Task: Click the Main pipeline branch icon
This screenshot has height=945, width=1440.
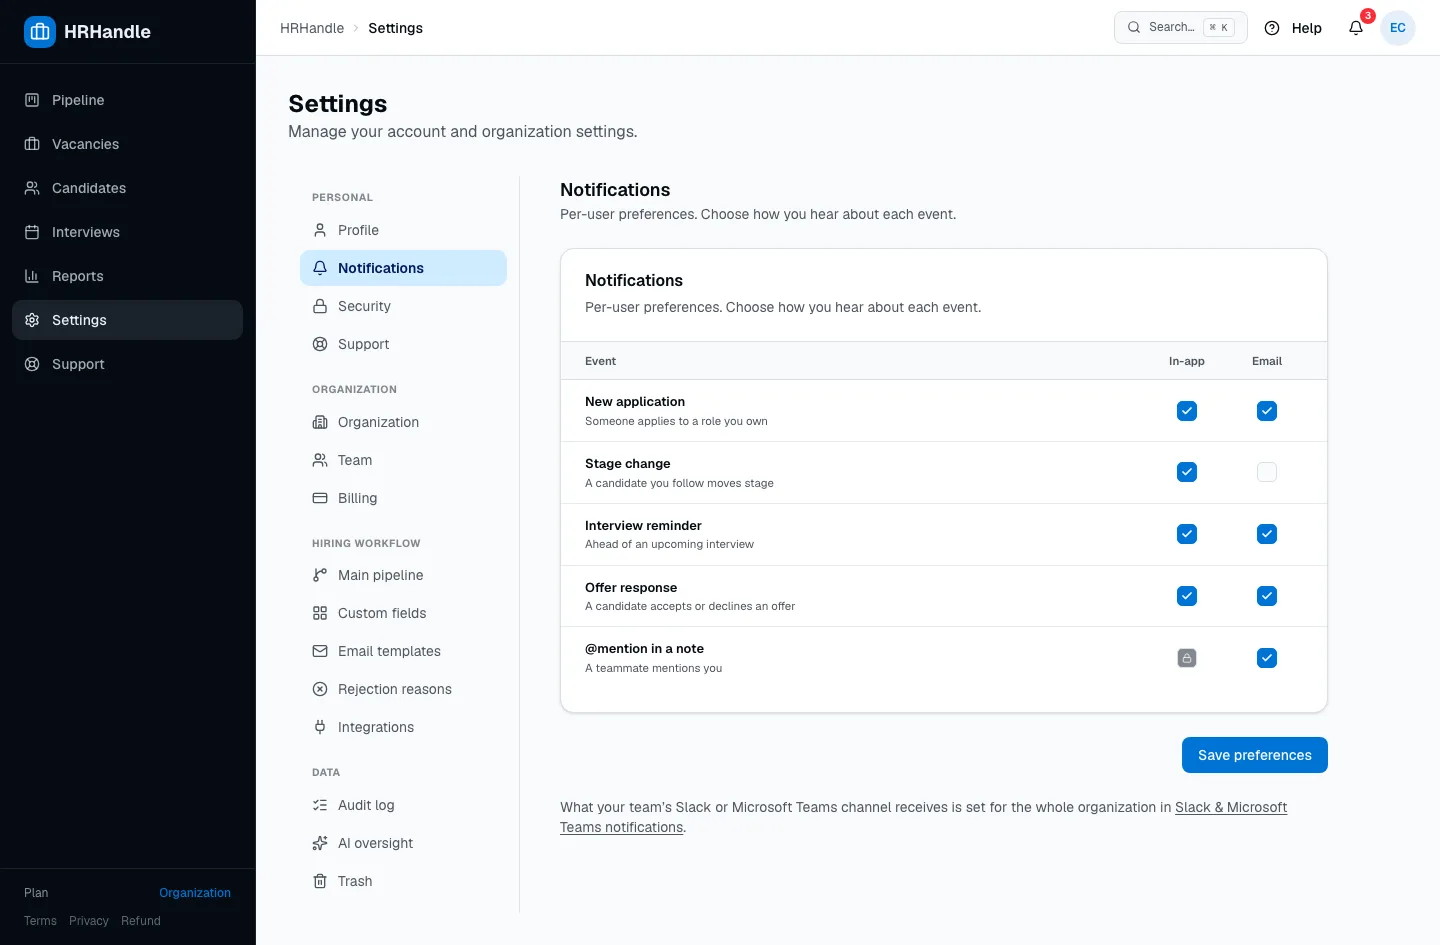Action: click(320, 575)
